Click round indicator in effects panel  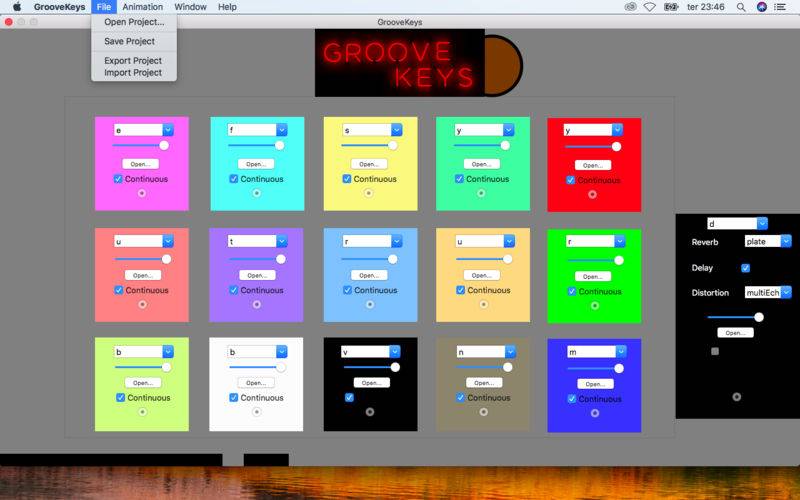tap(737, 397)
